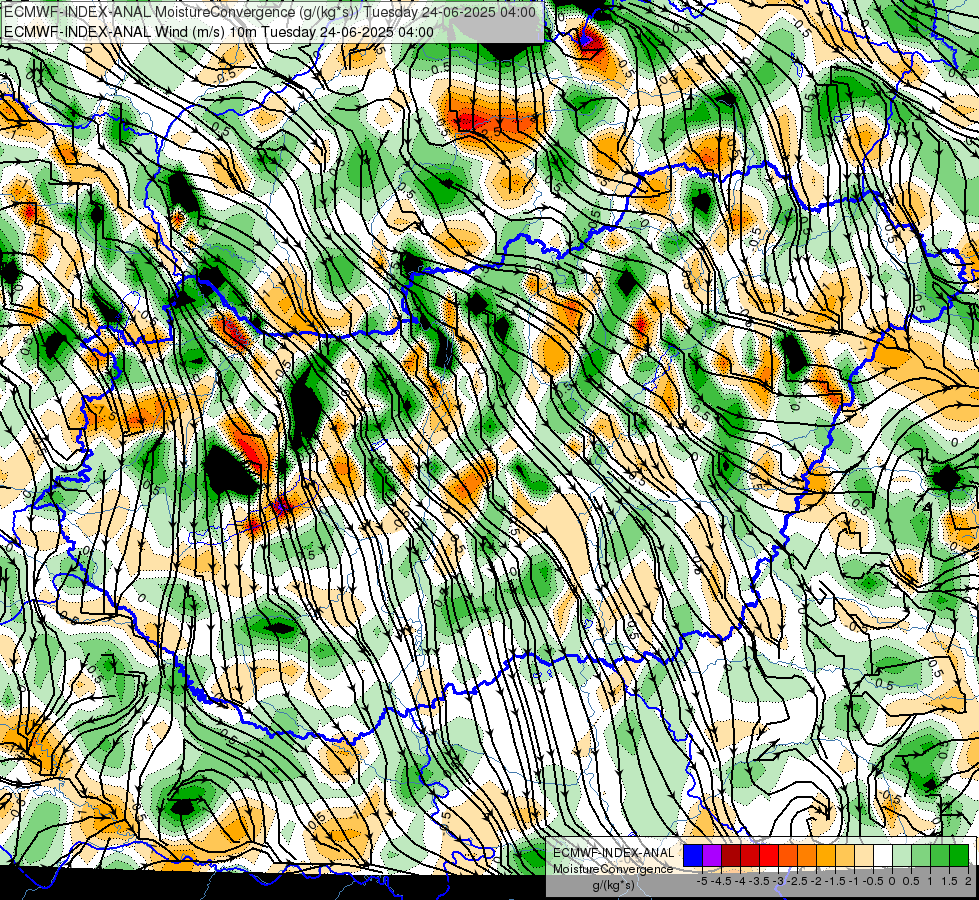979x900 pixels.
Task: Select the white legend swatch
Action: coord(883,855)
